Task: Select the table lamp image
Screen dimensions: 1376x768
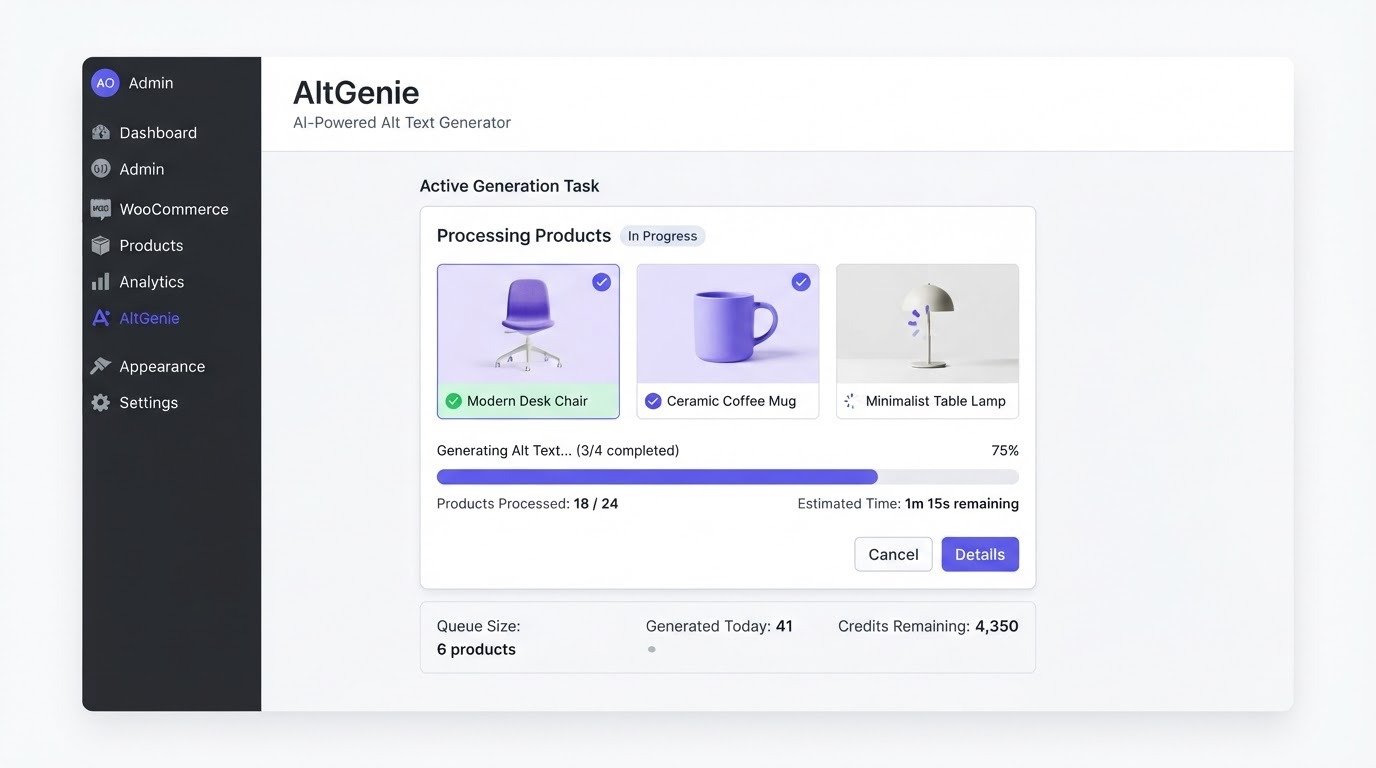Action: tap(927, 324)
